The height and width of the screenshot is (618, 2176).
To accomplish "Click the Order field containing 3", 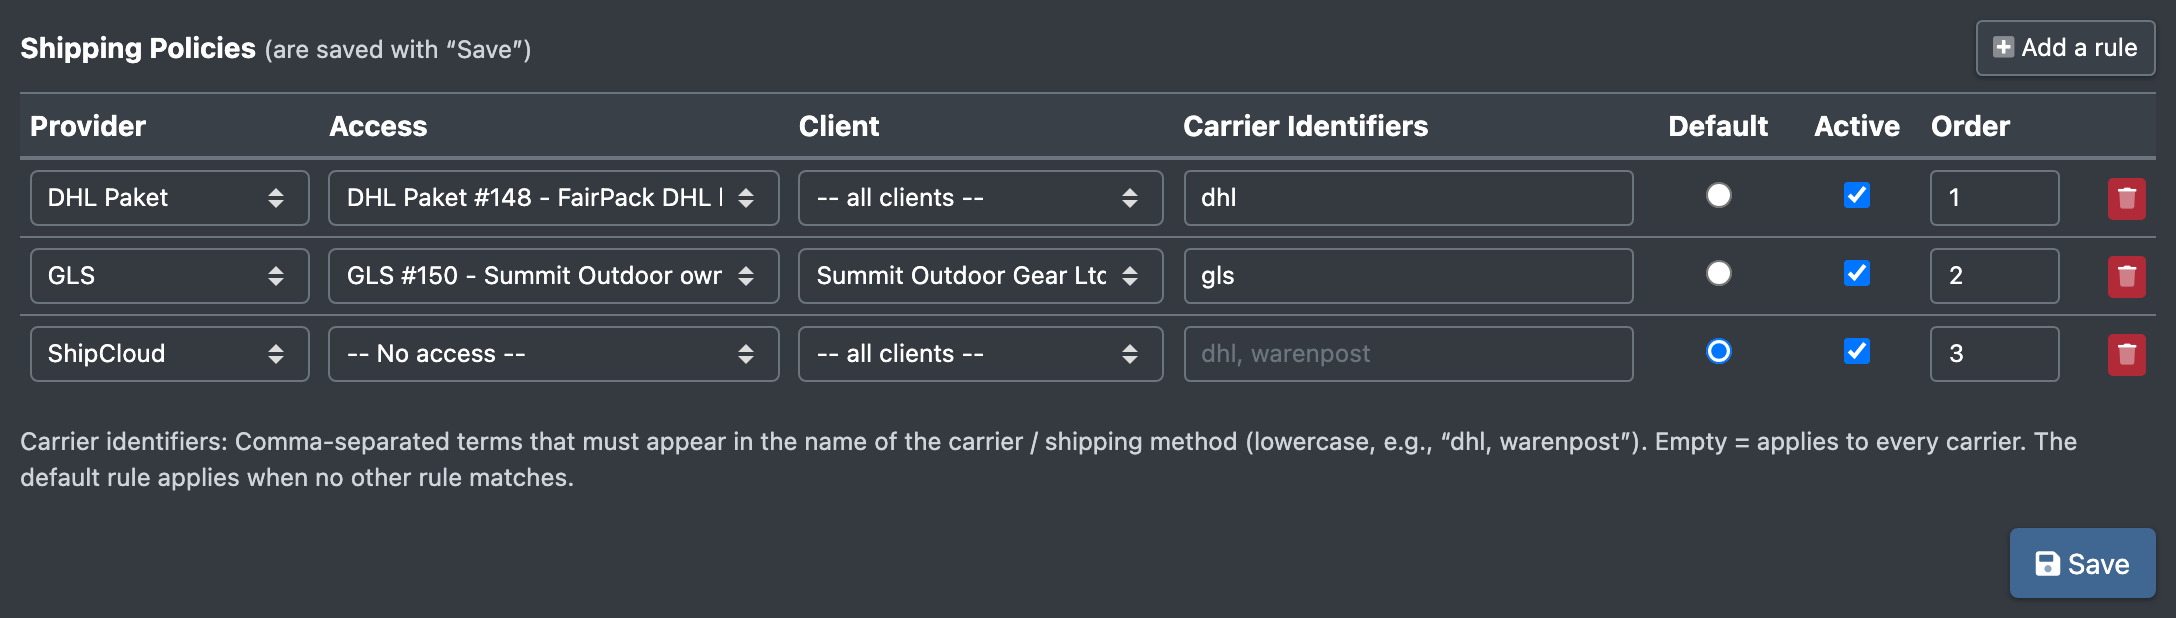I will (x=1994, y=354).
